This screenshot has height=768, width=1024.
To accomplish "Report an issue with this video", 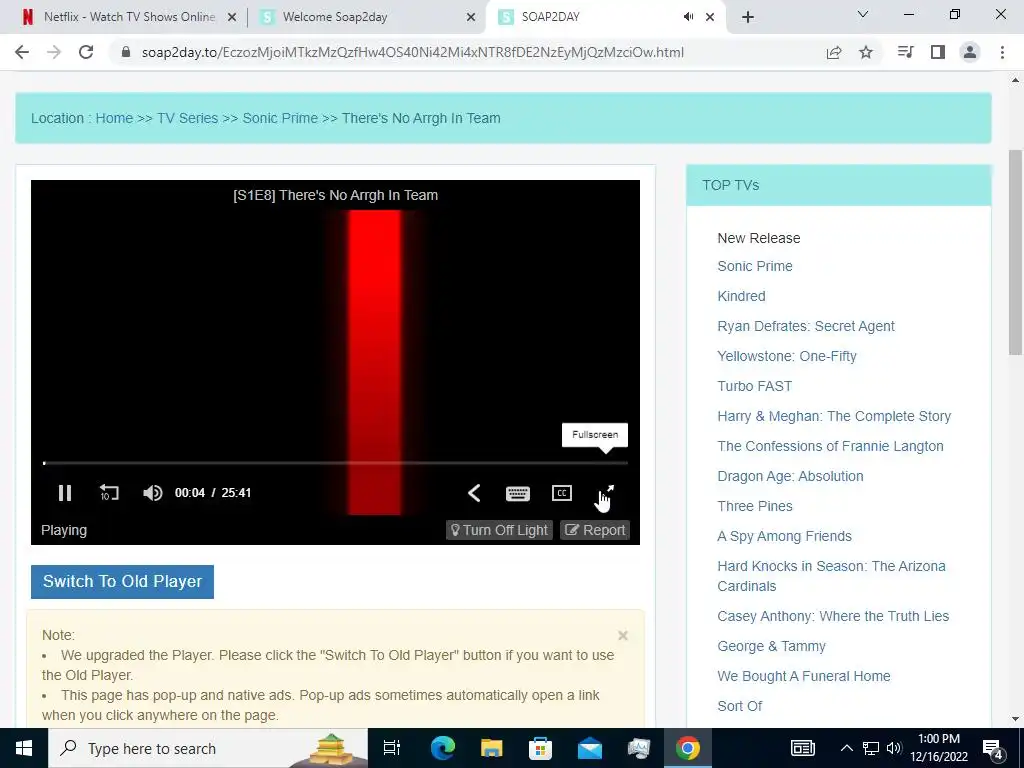I will pyautogui.click(x=595, y=530).
